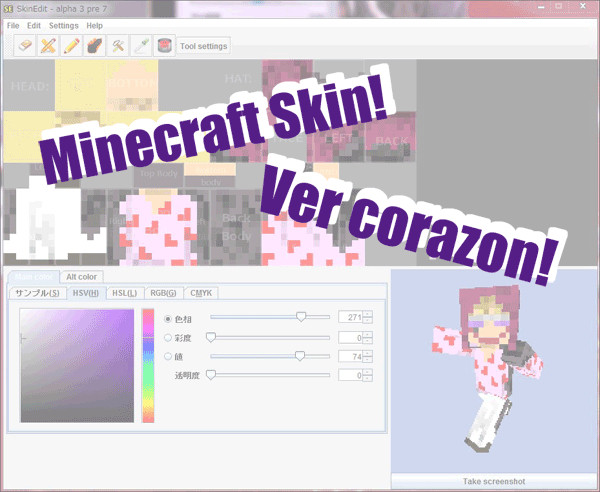The width and height of the screenshot is (600, 492).
Task: Open the Help menu
Action: click(94, 26)
